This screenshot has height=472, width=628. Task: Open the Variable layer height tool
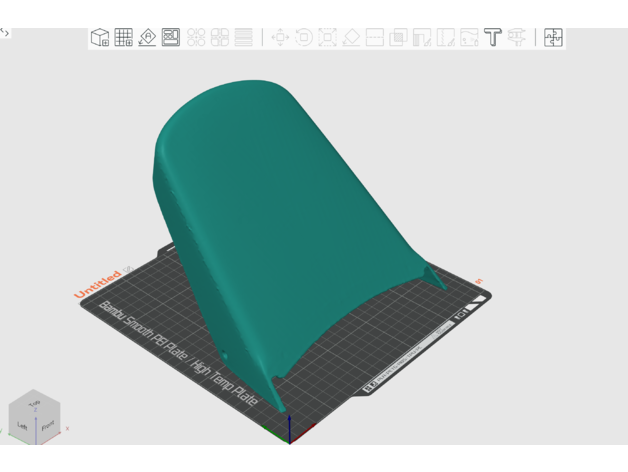pos(244,38)
